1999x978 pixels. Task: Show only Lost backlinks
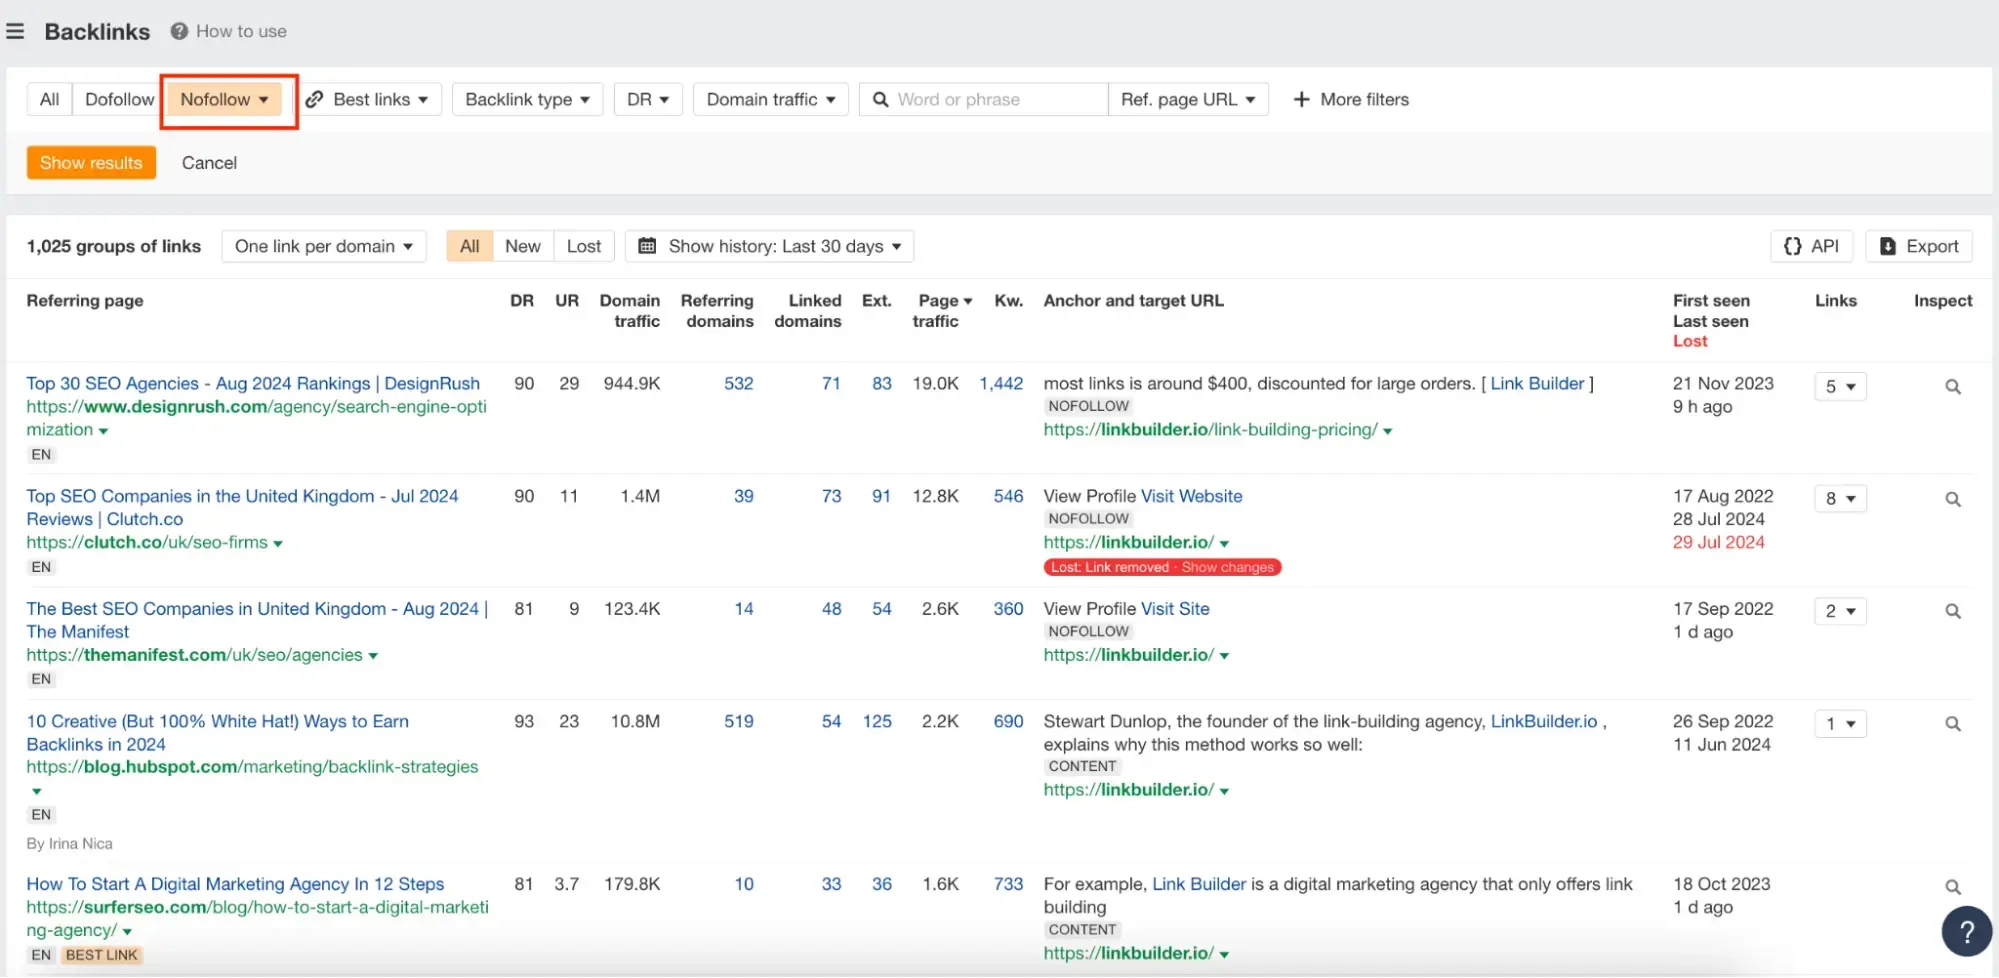coord(583,246)
